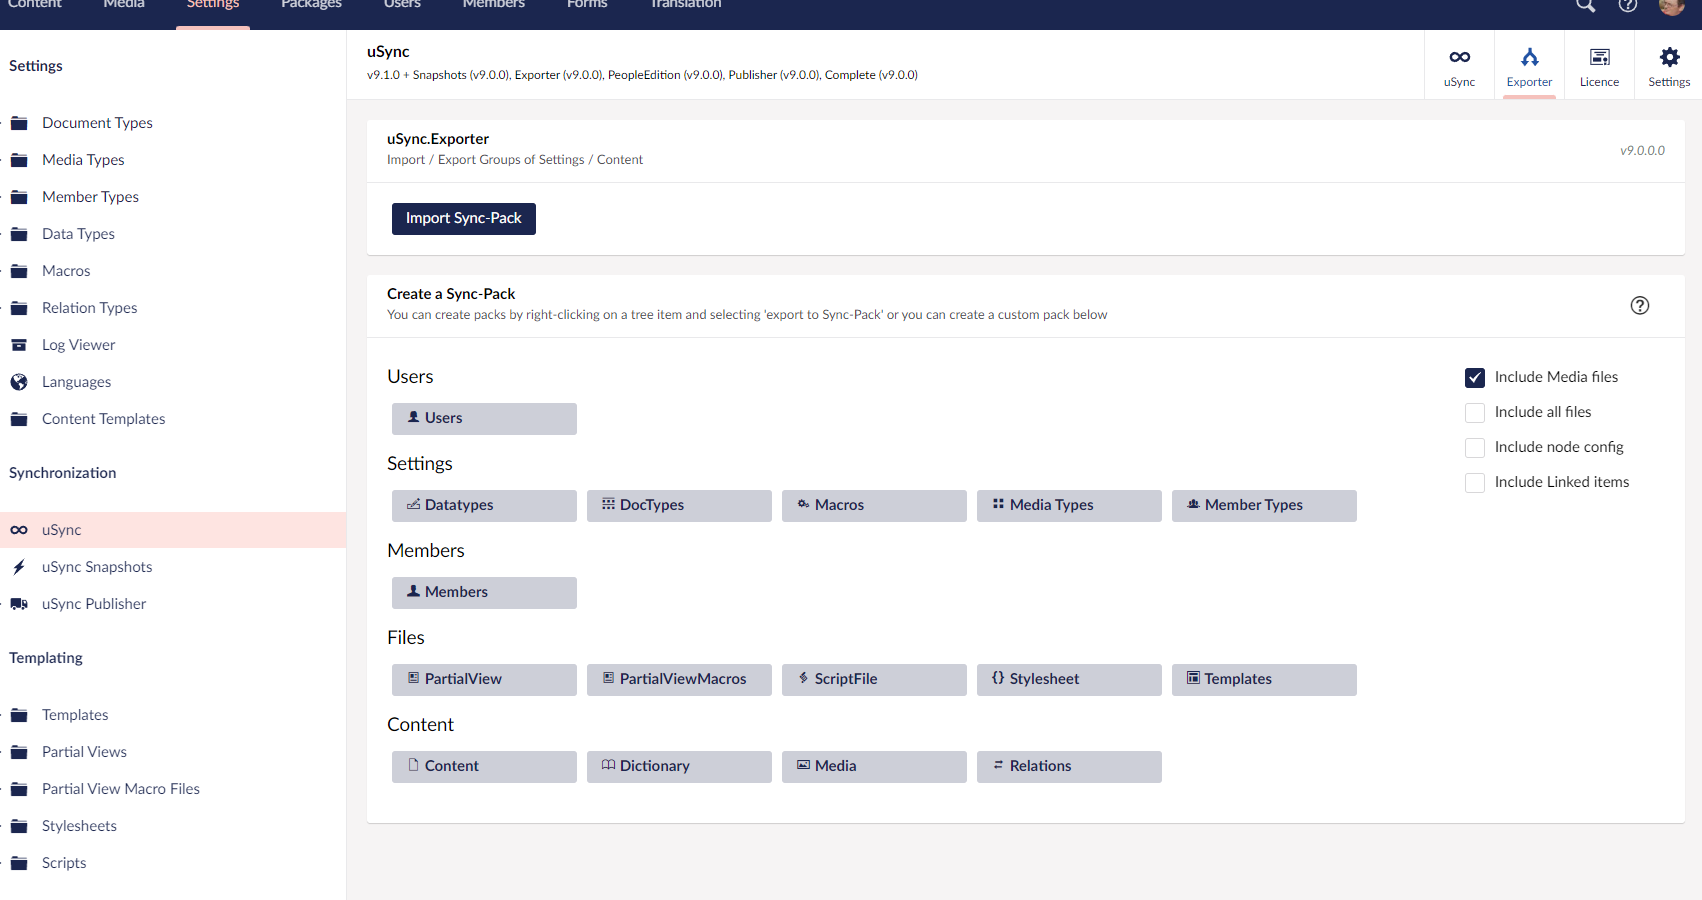
Task: Open the Settings gear in uSync header
Action: (x=1669, y=66)
